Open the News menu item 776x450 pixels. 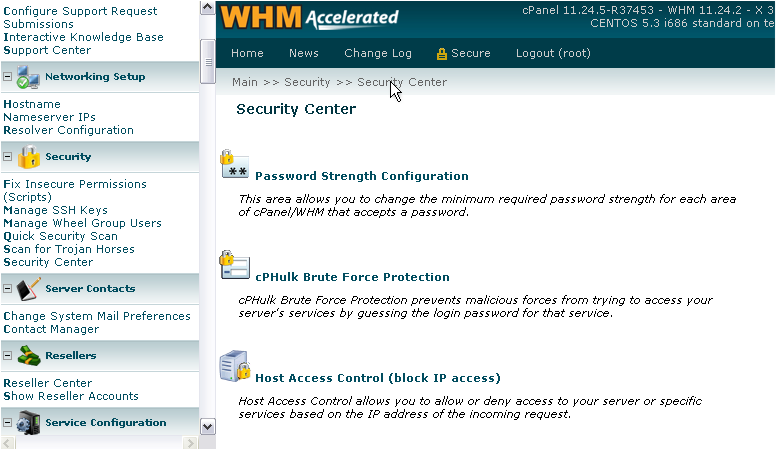pos(304,53)
